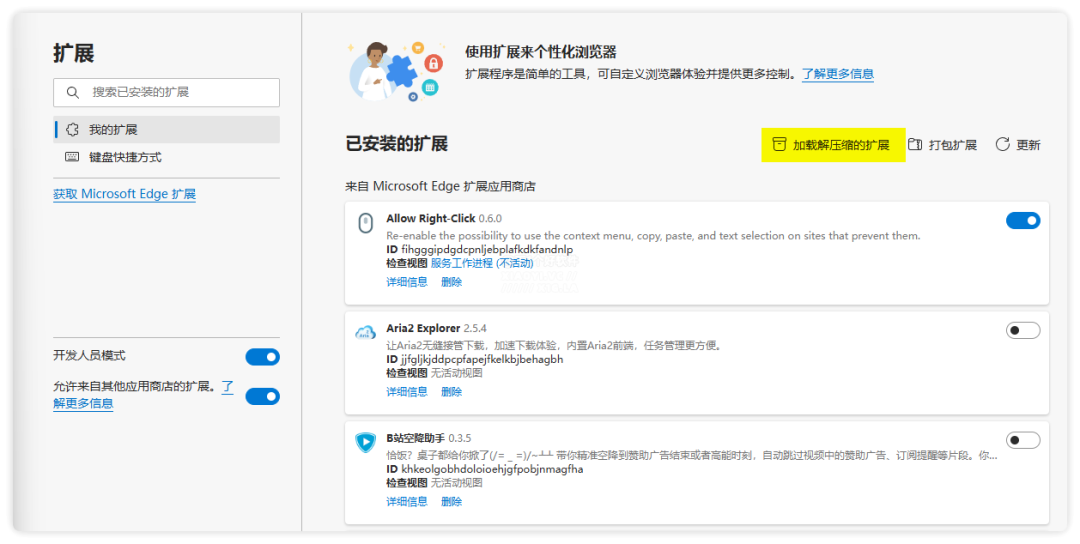Turn off 开发人员模式 switch

[262, 357]
